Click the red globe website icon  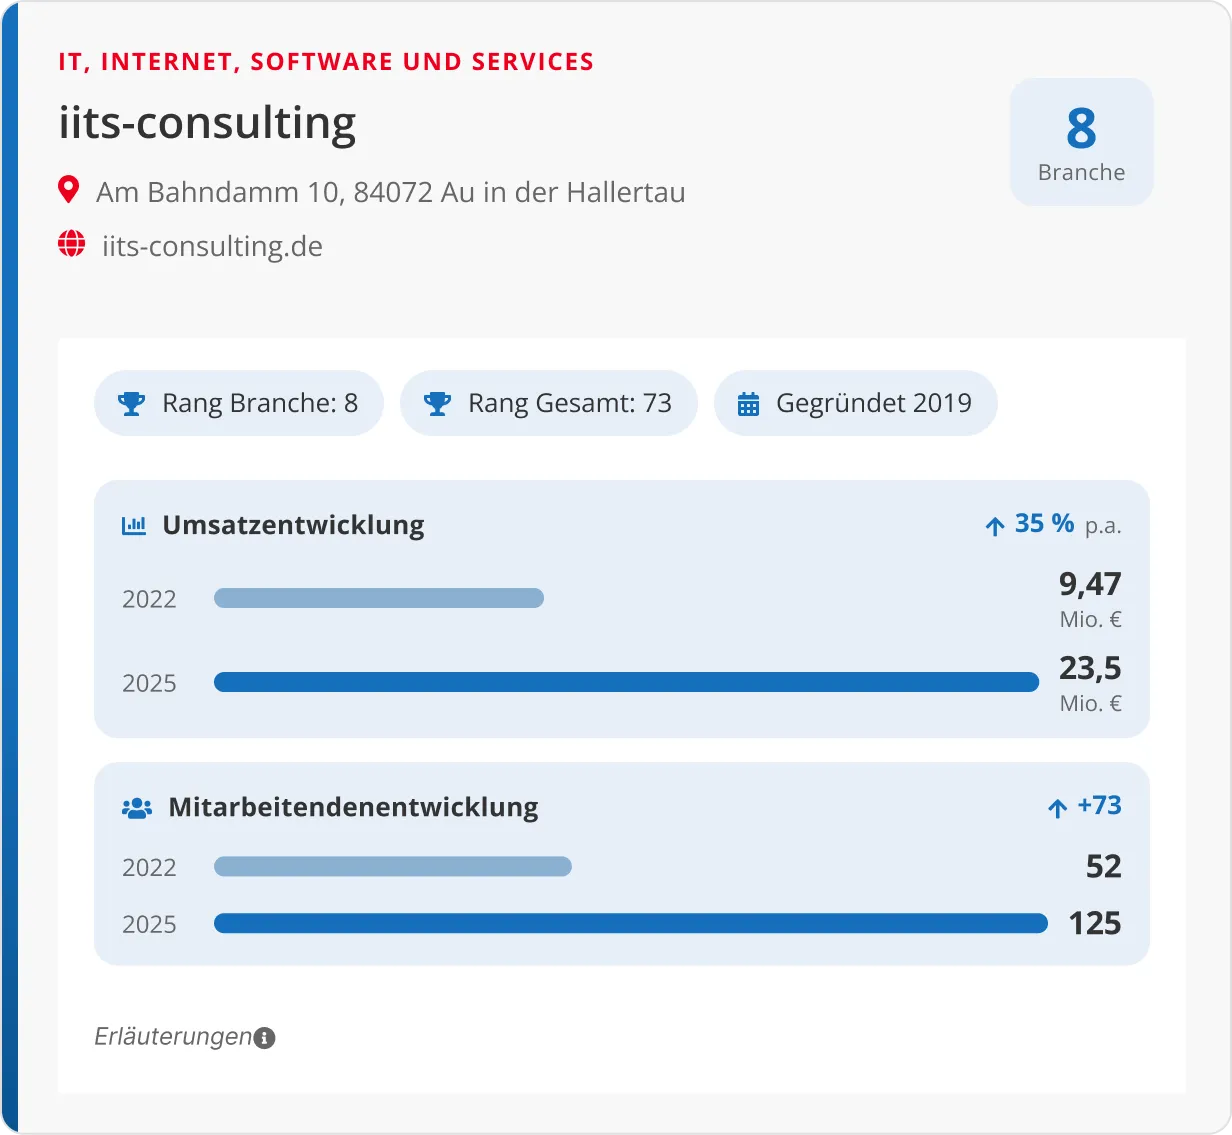[x=72, y=244]
